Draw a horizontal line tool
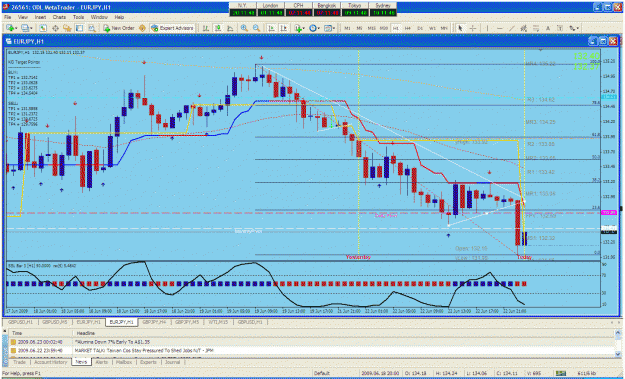This screenshot has width=625, height=379. [x=499, y=28]
